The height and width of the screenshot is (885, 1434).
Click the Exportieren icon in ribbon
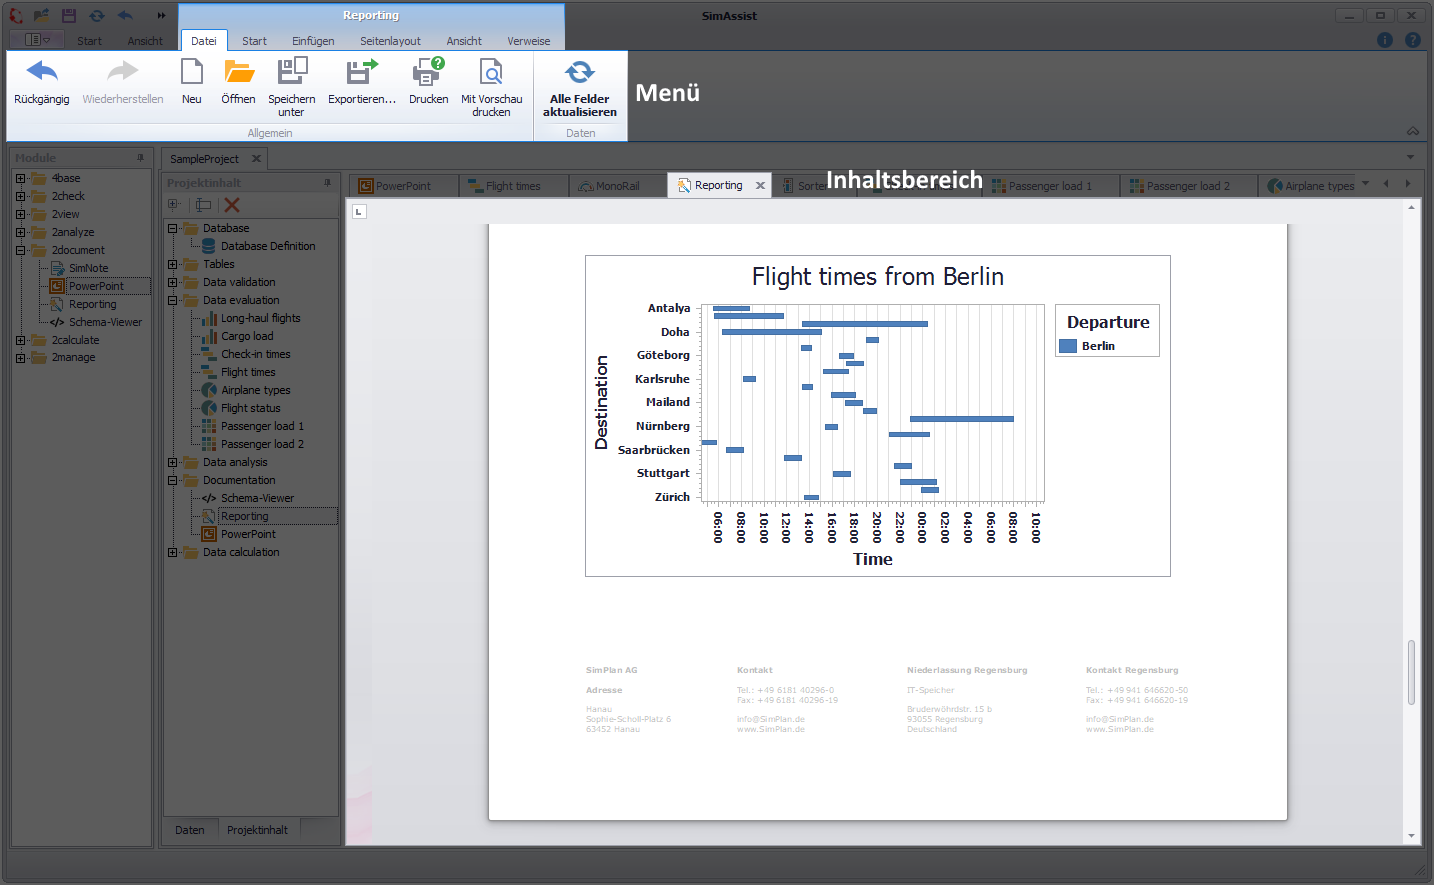click(362, 72)
